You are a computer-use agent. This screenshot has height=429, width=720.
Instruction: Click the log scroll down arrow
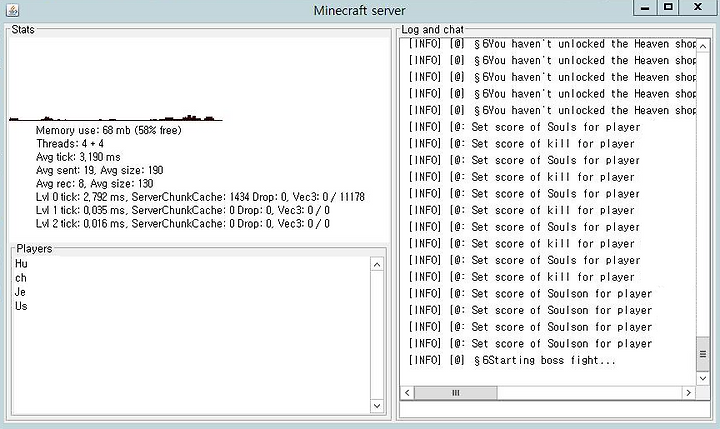(x=703, y=378)
